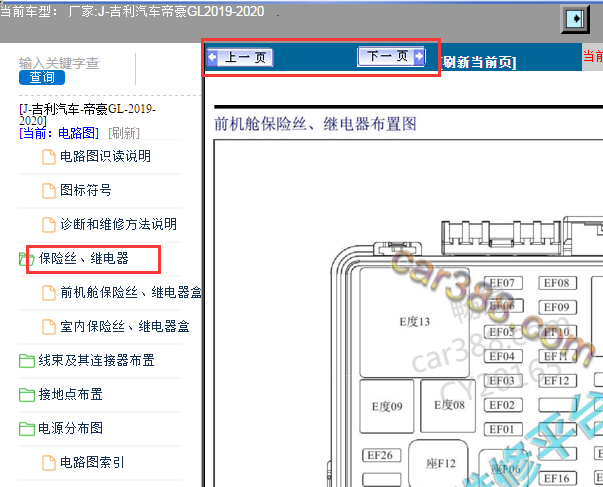Click fuse EF09 in the diagram
The height and width of the screenshot is (487, 603).
click(557, 307)
